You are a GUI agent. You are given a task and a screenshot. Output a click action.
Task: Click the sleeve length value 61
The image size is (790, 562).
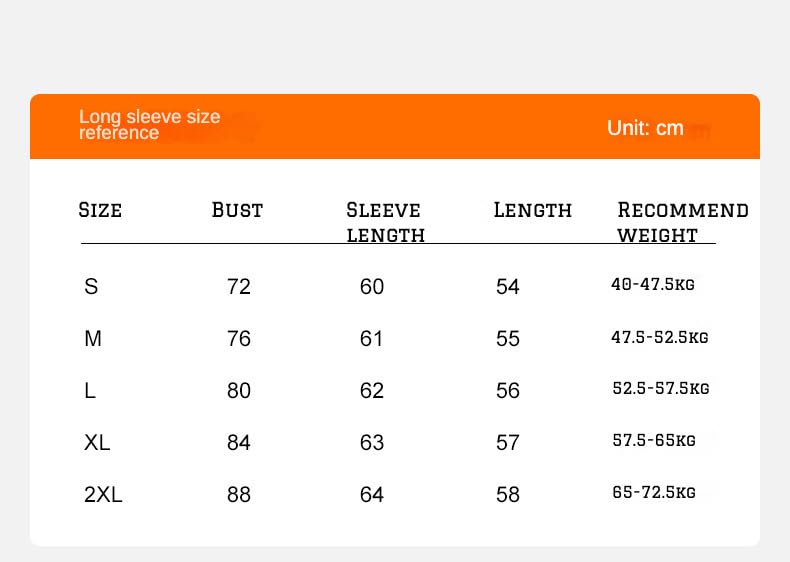372,339
